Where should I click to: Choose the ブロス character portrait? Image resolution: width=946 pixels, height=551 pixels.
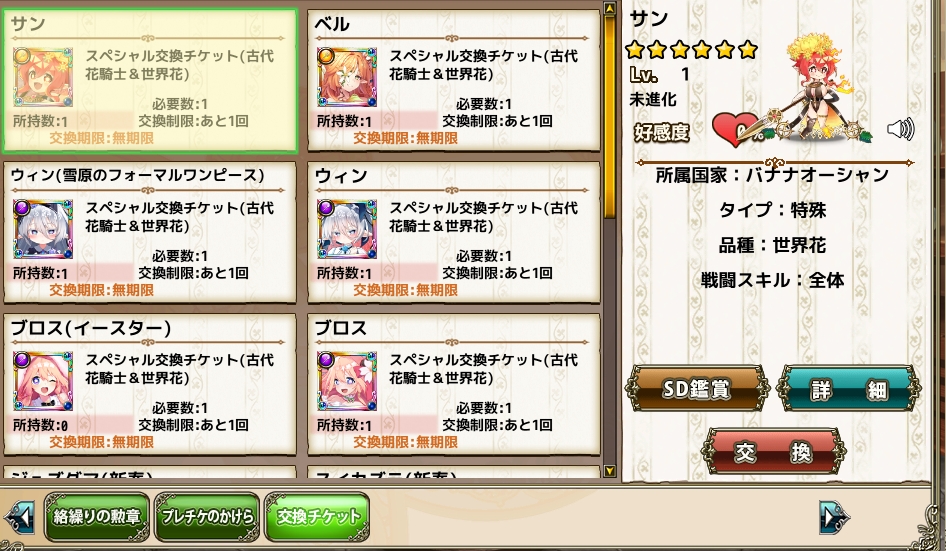(x=347, y=381)
